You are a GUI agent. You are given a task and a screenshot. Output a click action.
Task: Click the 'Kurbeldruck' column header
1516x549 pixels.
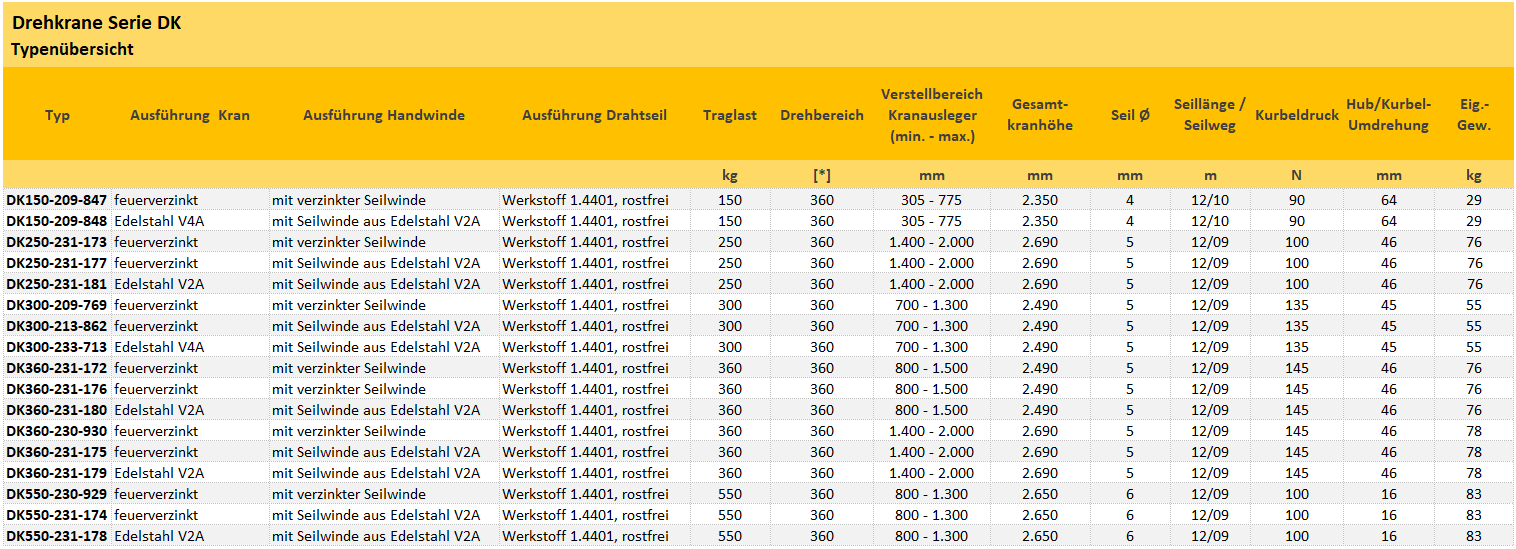[1297, 115]
